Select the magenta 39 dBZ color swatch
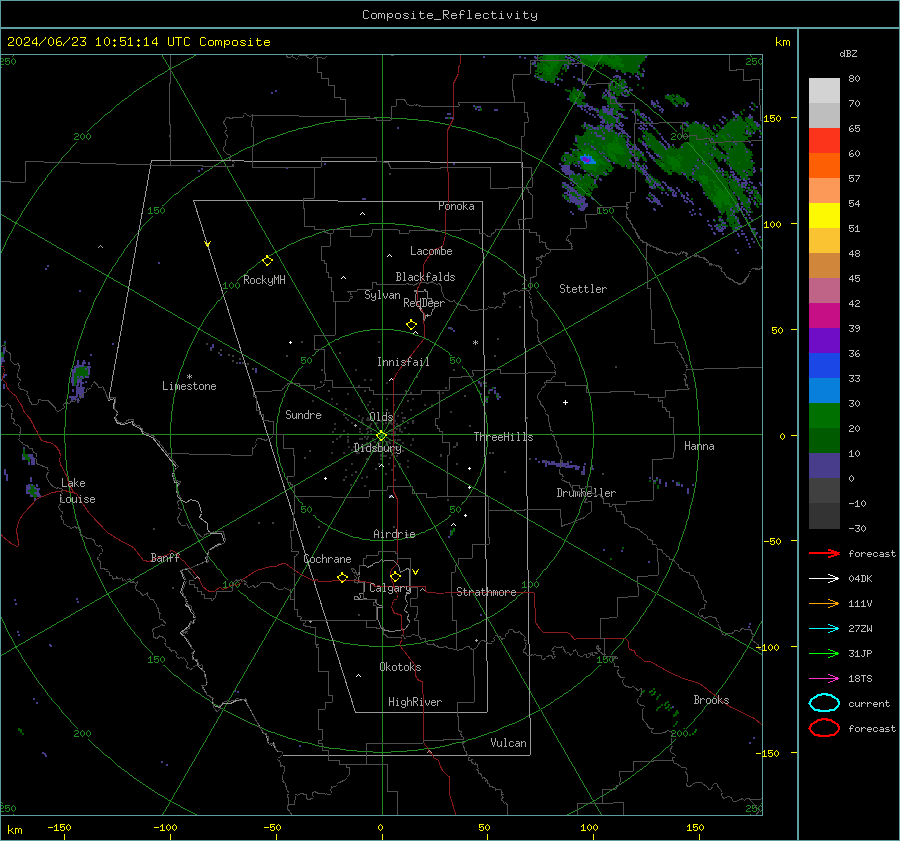Screen dimensions: 900x841 [x=824, y=315]
